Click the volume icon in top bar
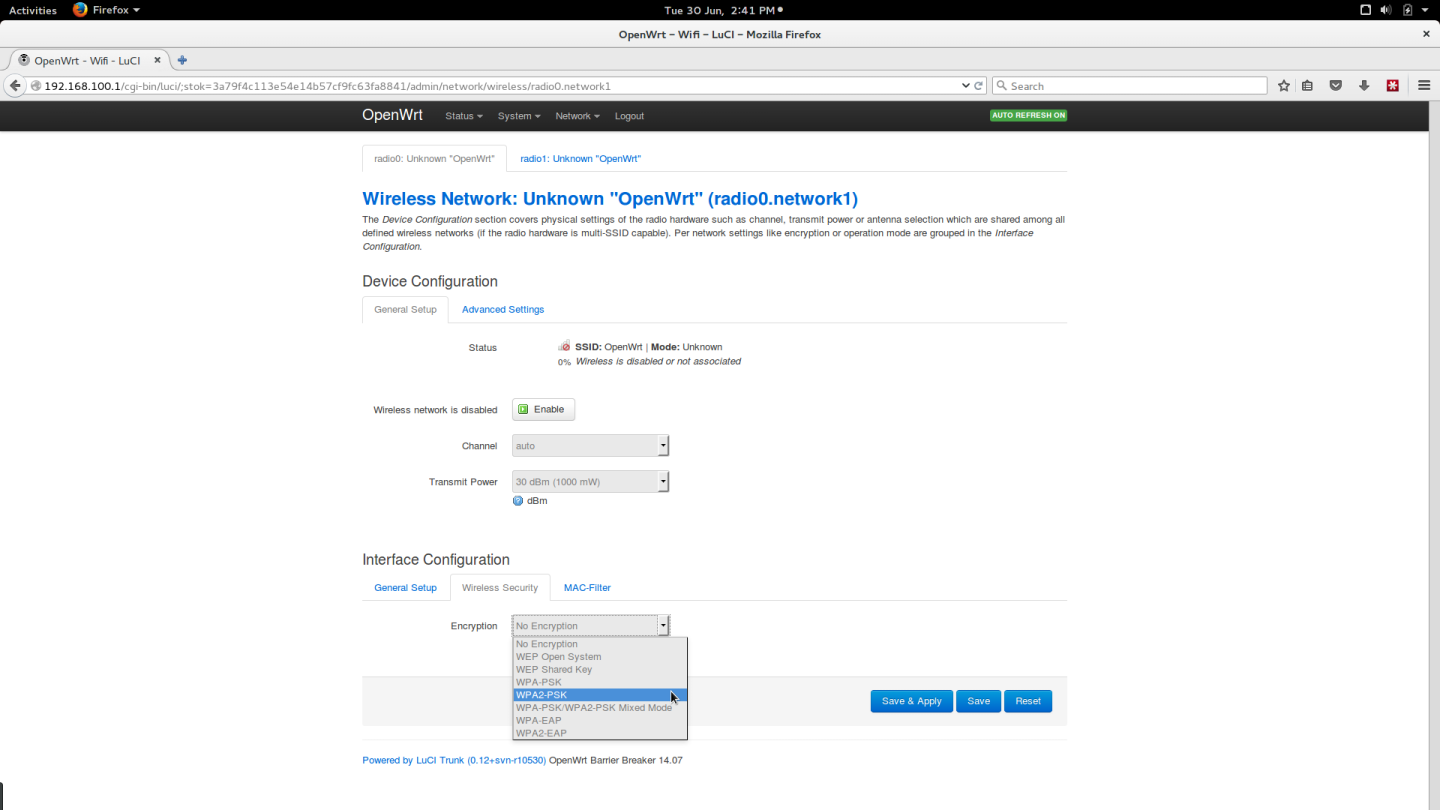This screenshot has height=810, width=1440. coord(1386,10)
